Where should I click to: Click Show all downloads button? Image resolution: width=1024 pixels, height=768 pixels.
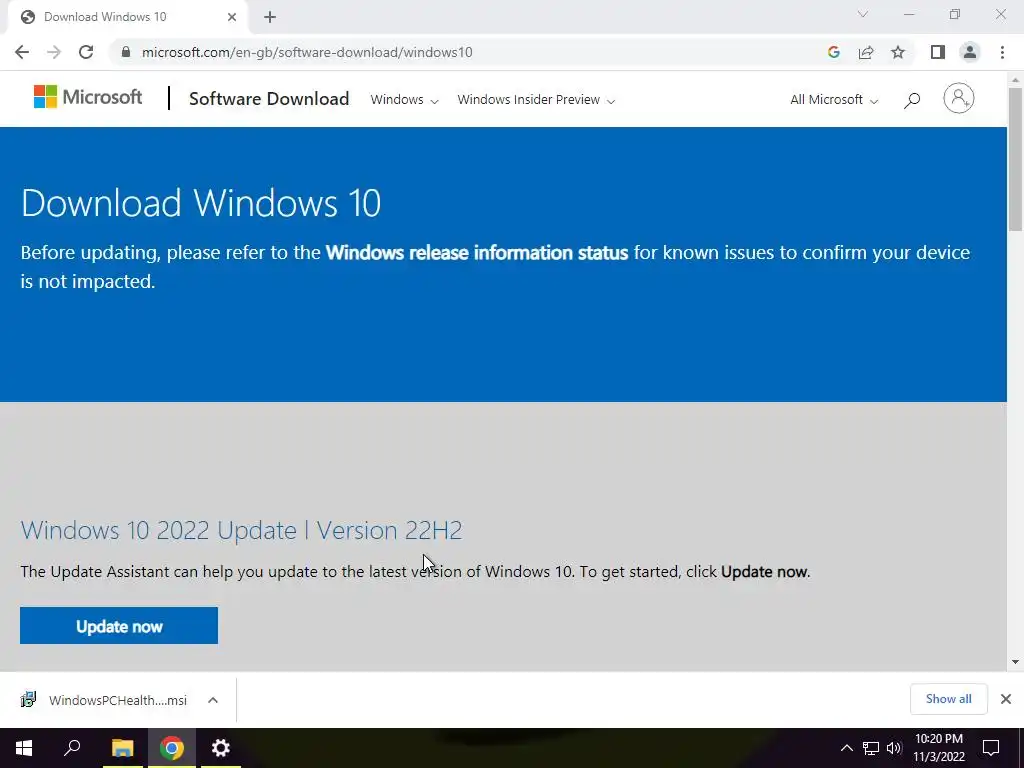pyautogui.click(x=948, y=699)
